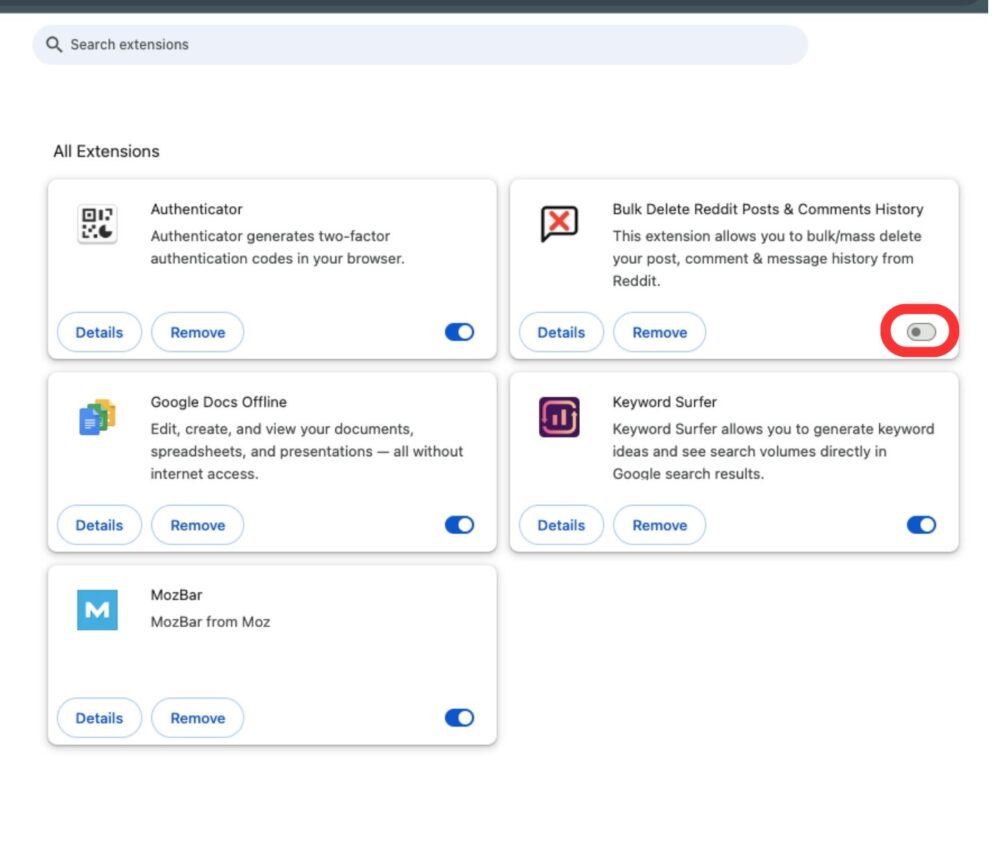Viewport: 1000px width, 850px height.
Task: Remove the MozBar extension
Action: coord(197,717)
